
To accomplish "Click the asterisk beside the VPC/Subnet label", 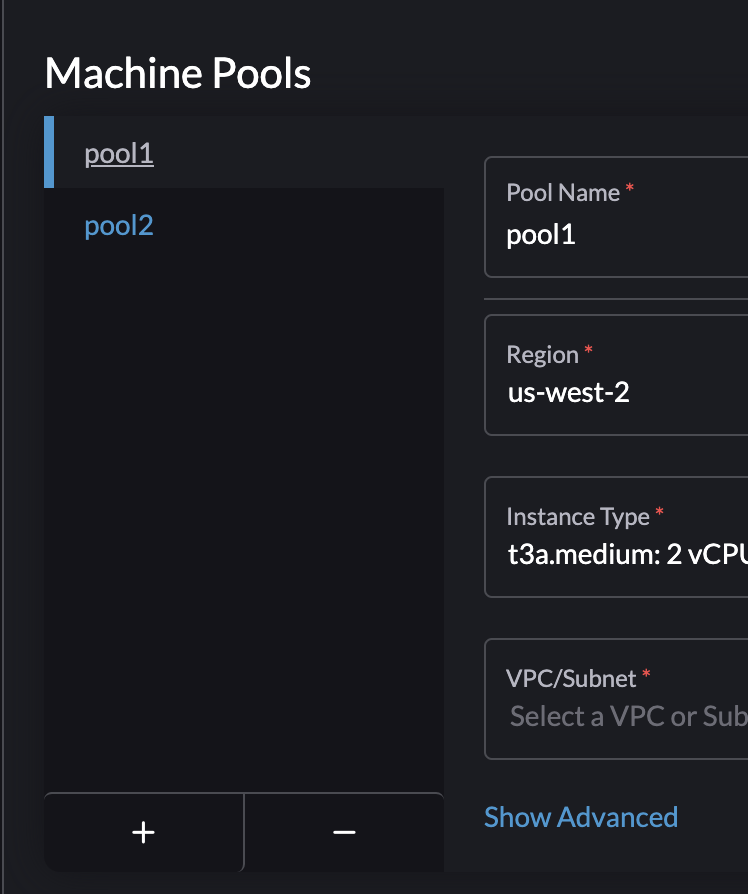I will (647, 672).
